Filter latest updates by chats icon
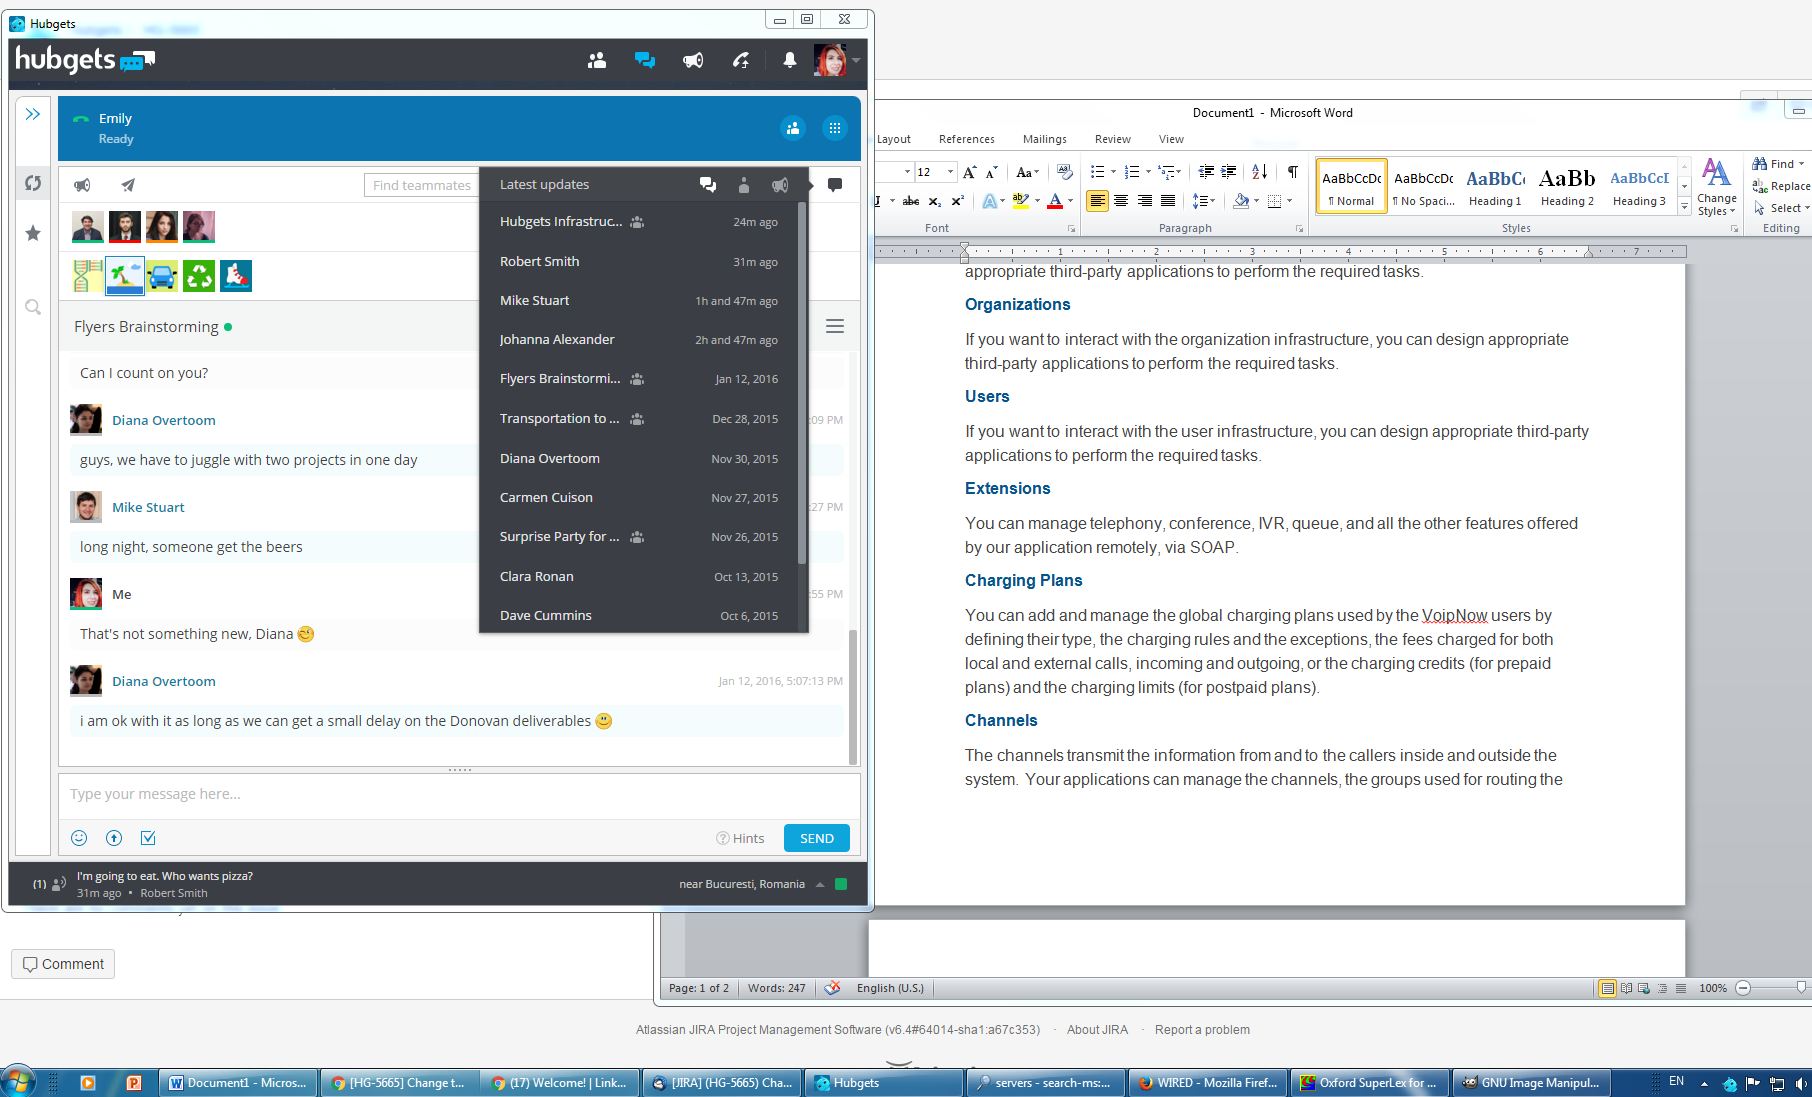 pyautogui.click(x=708, y=184)
